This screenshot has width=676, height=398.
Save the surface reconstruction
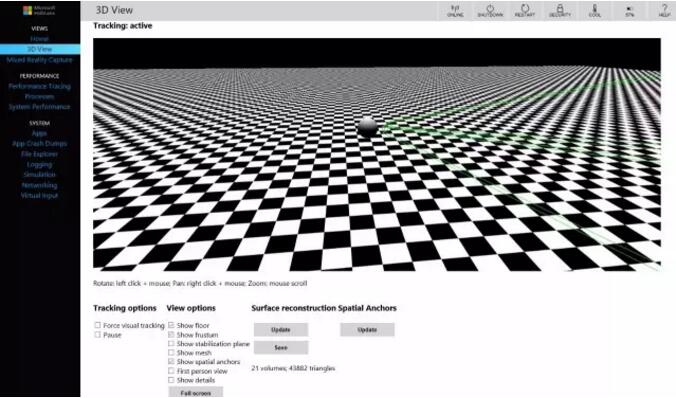click(x=281, y=348)
